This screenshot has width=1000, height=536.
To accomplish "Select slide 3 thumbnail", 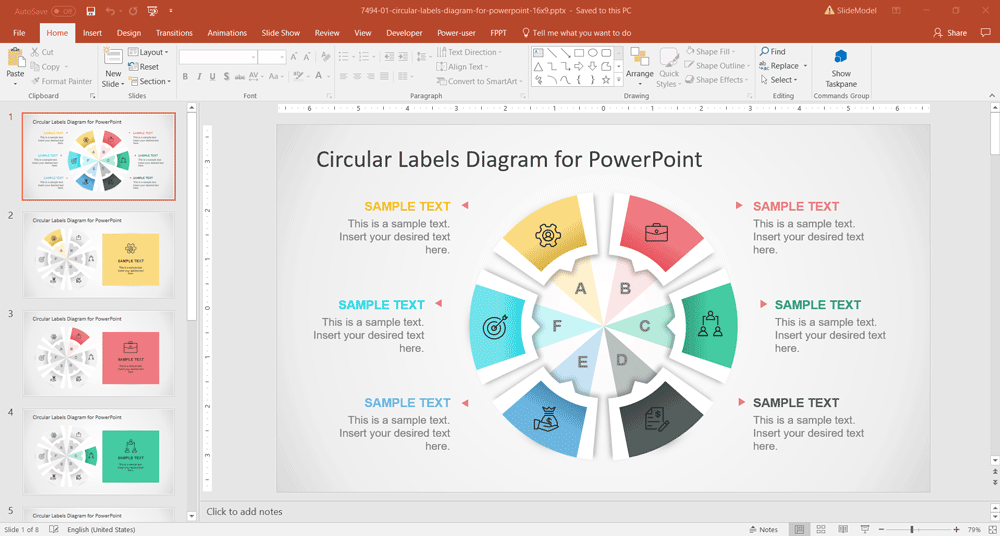I will 98,353.
